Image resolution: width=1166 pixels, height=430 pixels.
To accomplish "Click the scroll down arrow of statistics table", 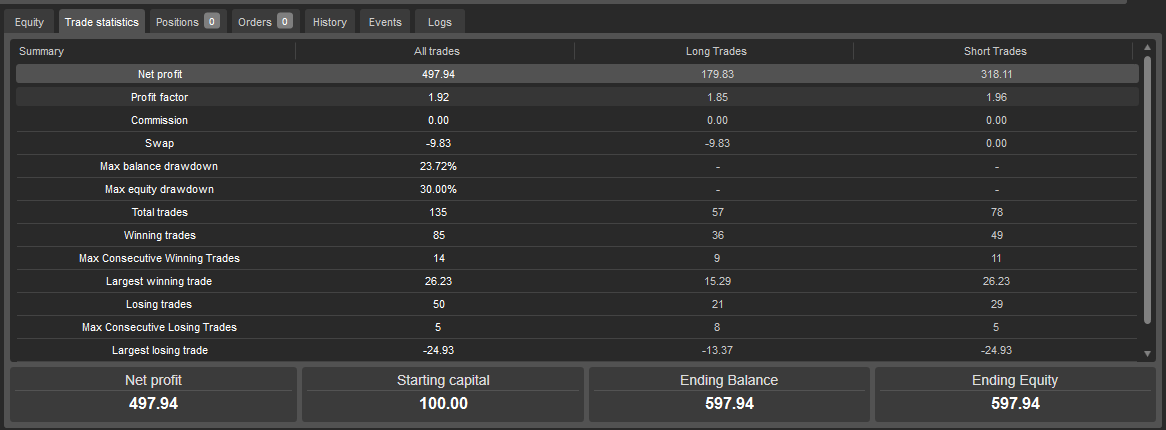I will [1147, 353].
